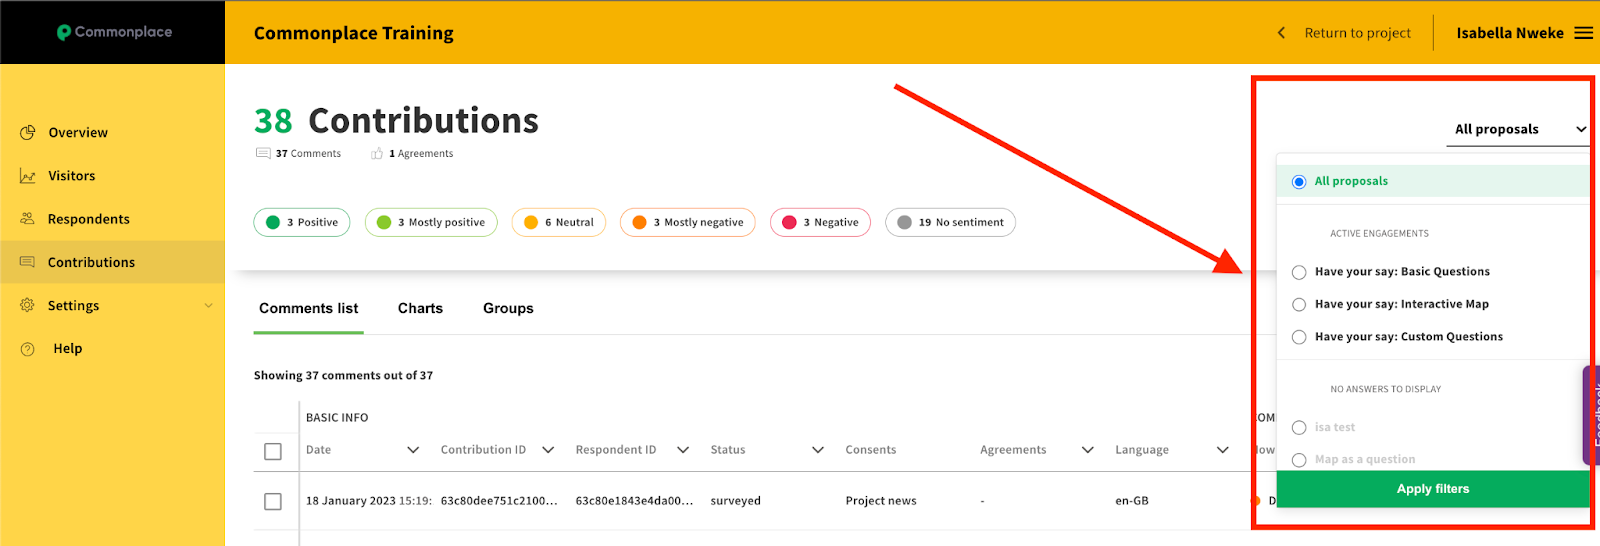Tick the checkbox for the 18 January 2023 row

[x=273, y=501]
